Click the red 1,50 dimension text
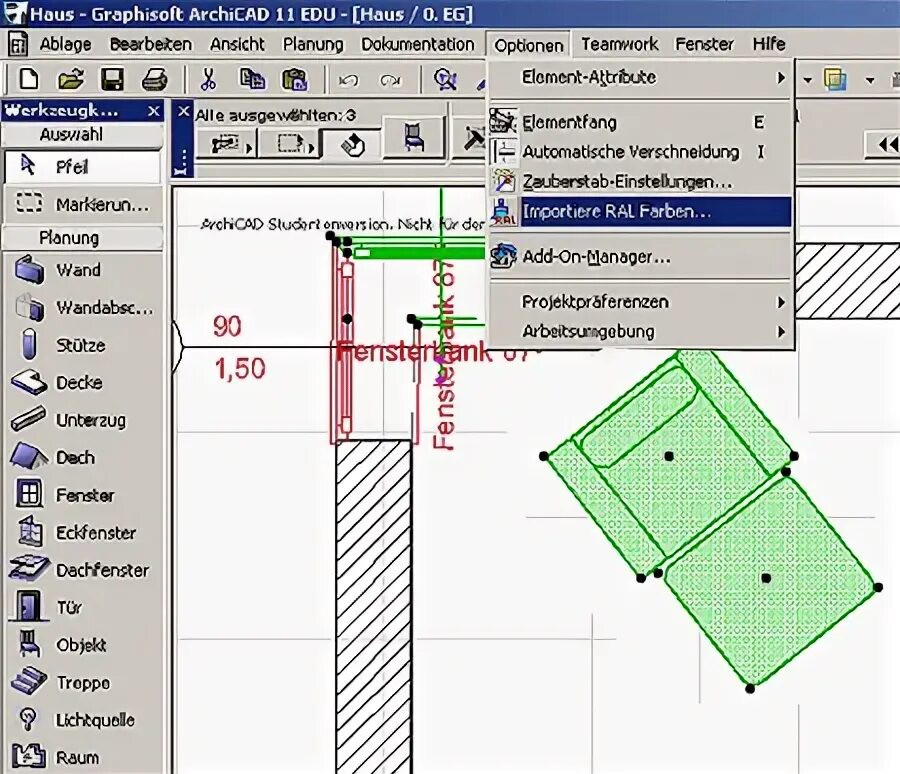 (x=240, y=369)
